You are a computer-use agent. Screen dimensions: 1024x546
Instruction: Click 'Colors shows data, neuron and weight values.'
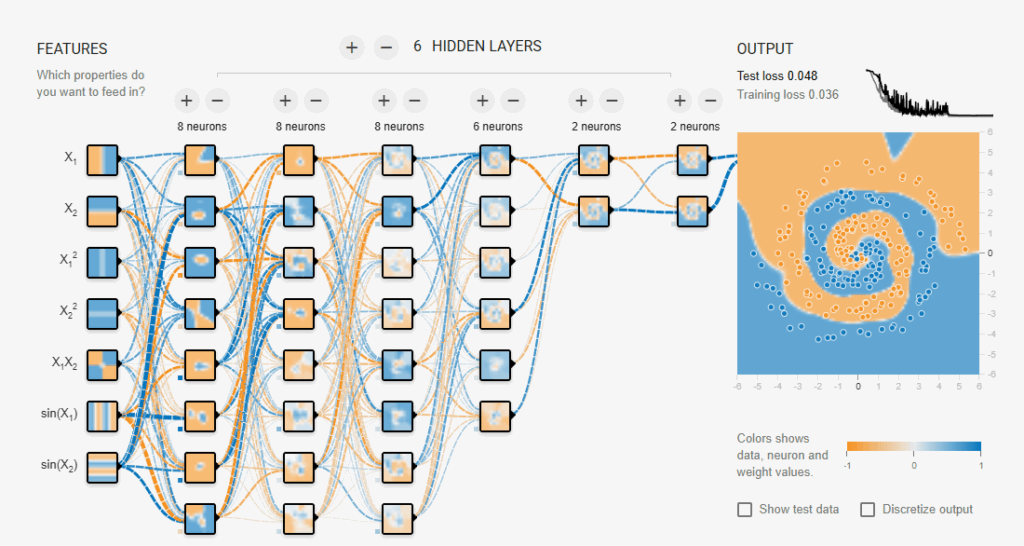[782, 455]
